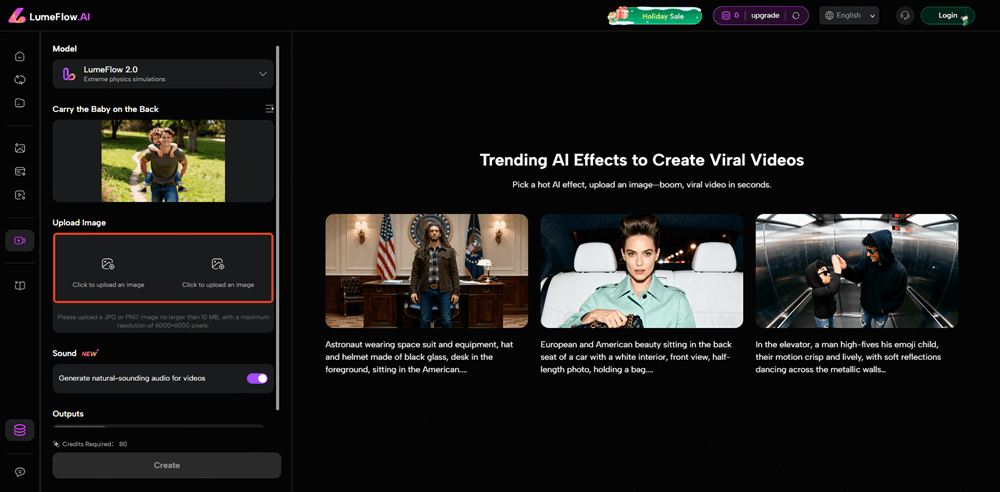Viewport: 1000px width, 492px height.
Task: Click the purple credits stack sidebar icon
Action: point(19,430)
